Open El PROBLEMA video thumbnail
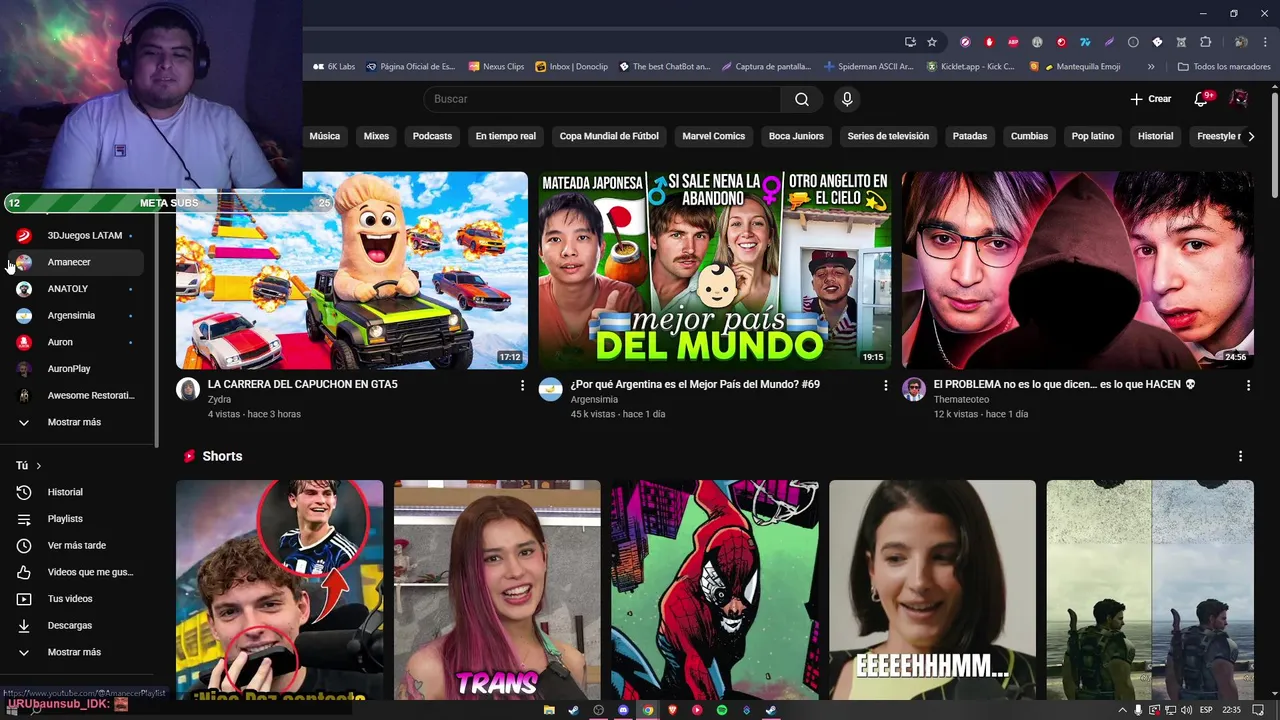 [1077, 270]
